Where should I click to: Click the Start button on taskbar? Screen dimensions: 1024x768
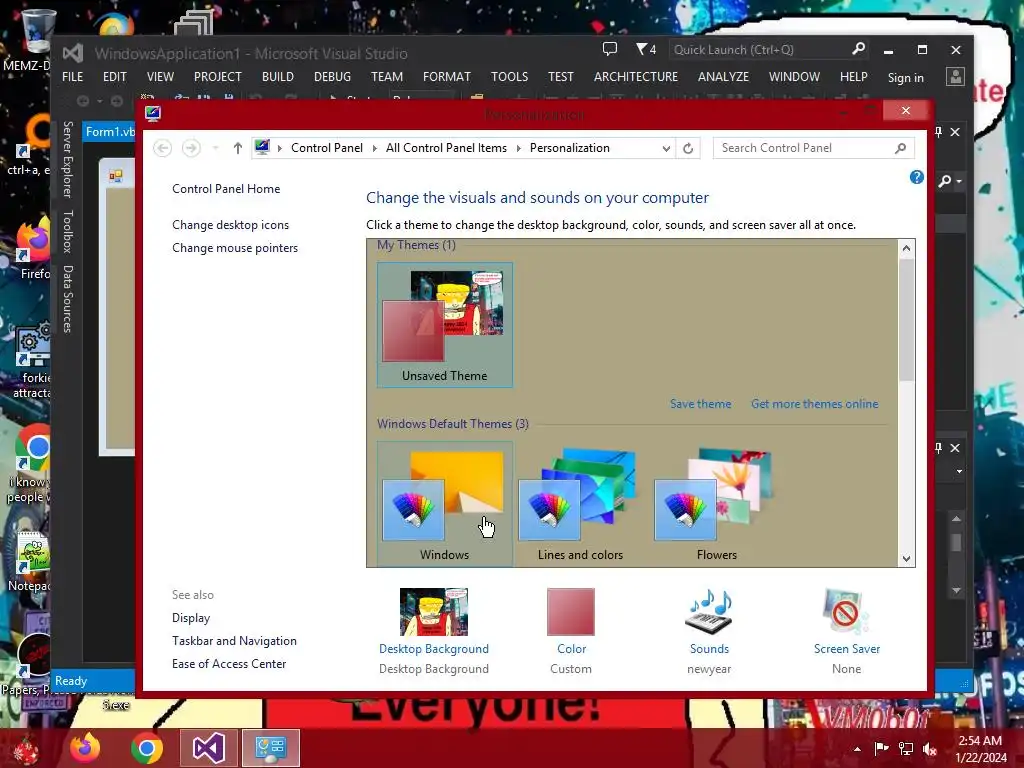25,749
